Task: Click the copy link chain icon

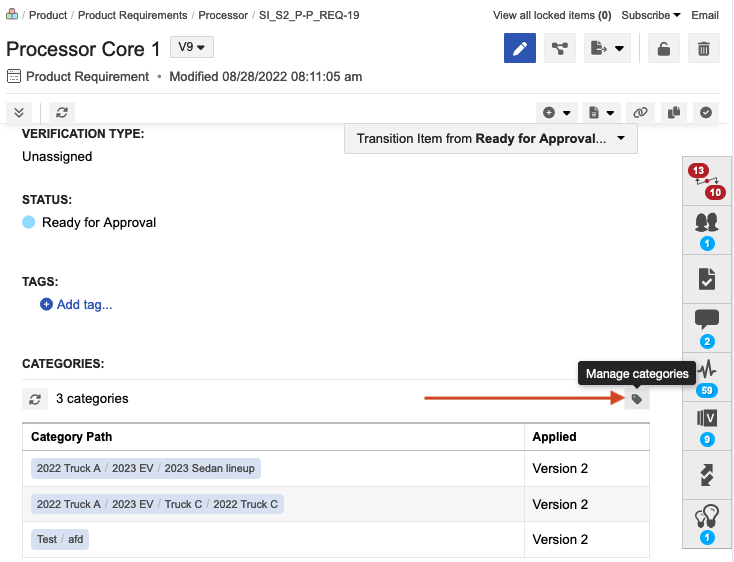Action: [x=641, y=113]
